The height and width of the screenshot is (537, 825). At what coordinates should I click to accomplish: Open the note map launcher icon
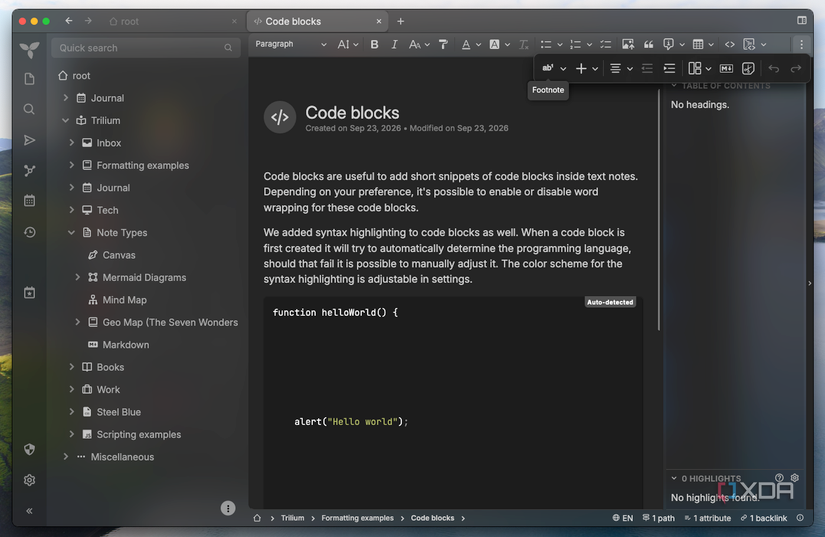point(29,170)
